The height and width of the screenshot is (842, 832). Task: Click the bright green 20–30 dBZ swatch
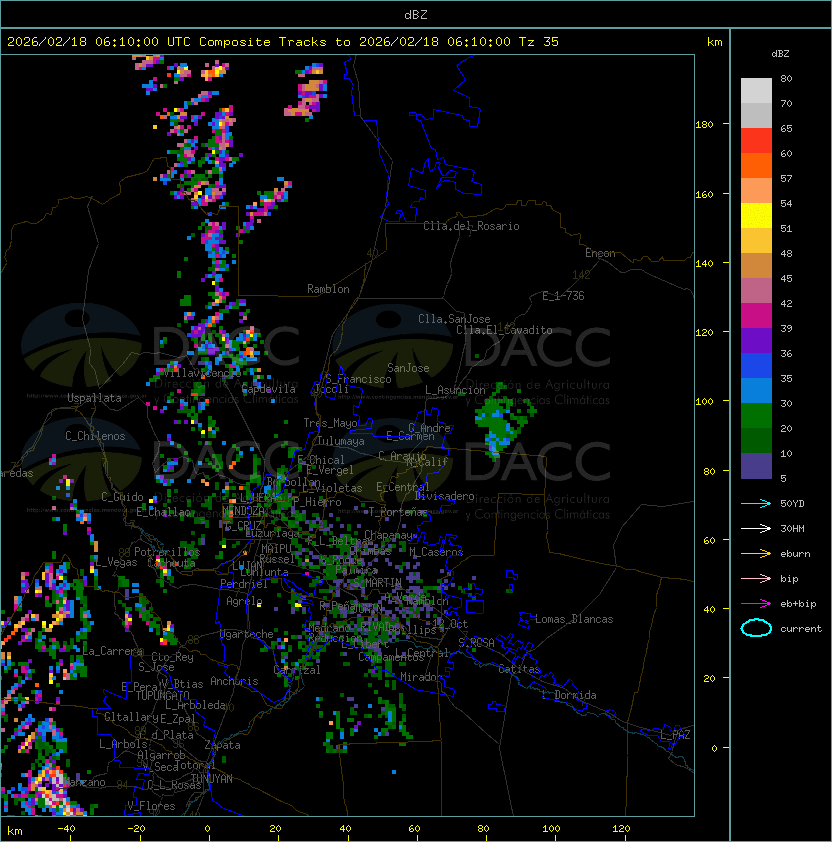coord(756,416)
